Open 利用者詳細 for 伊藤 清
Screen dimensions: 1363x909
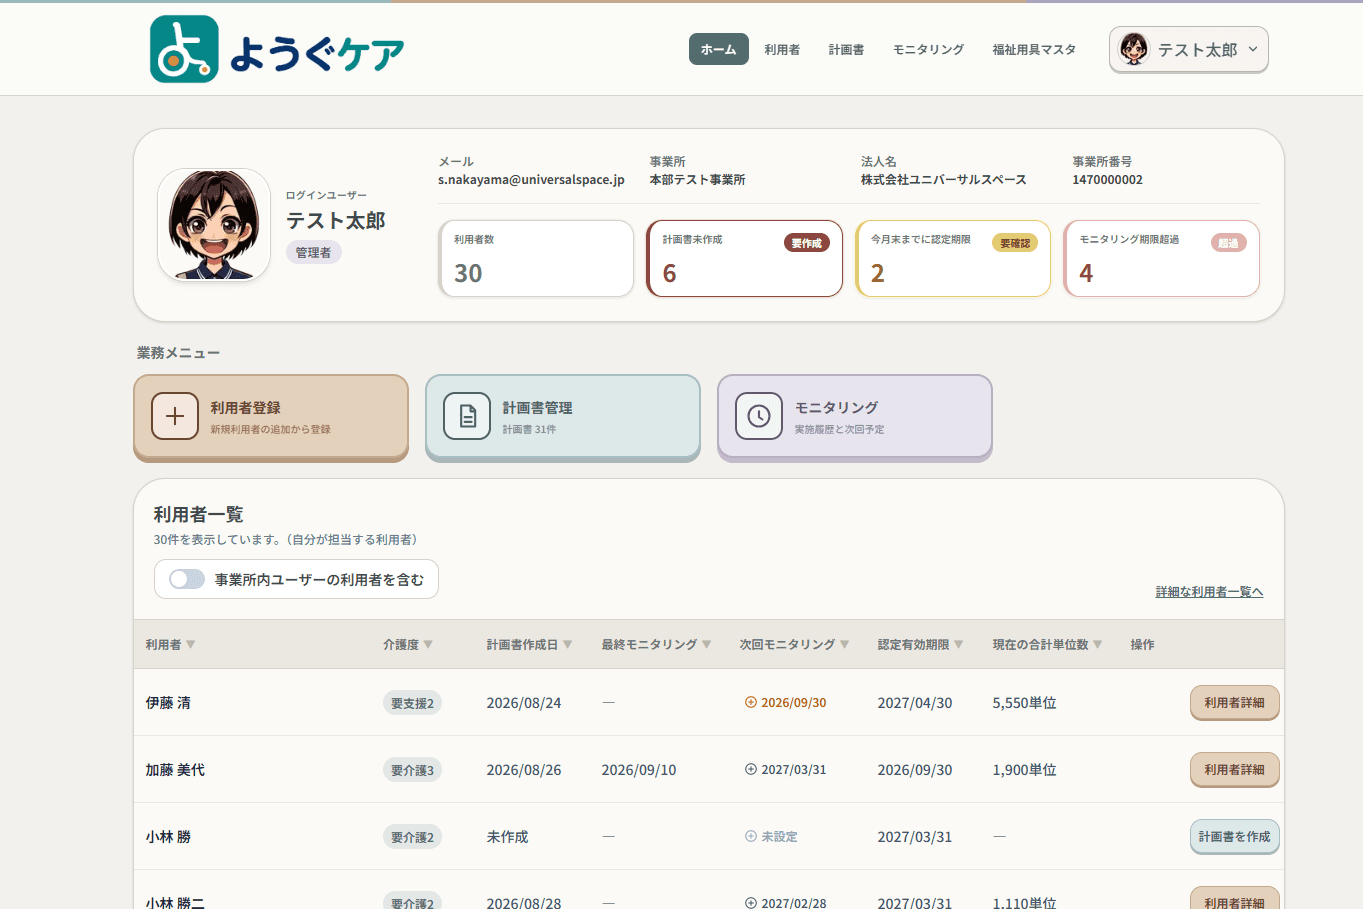pyautogui.click(x=1234, y=702)
